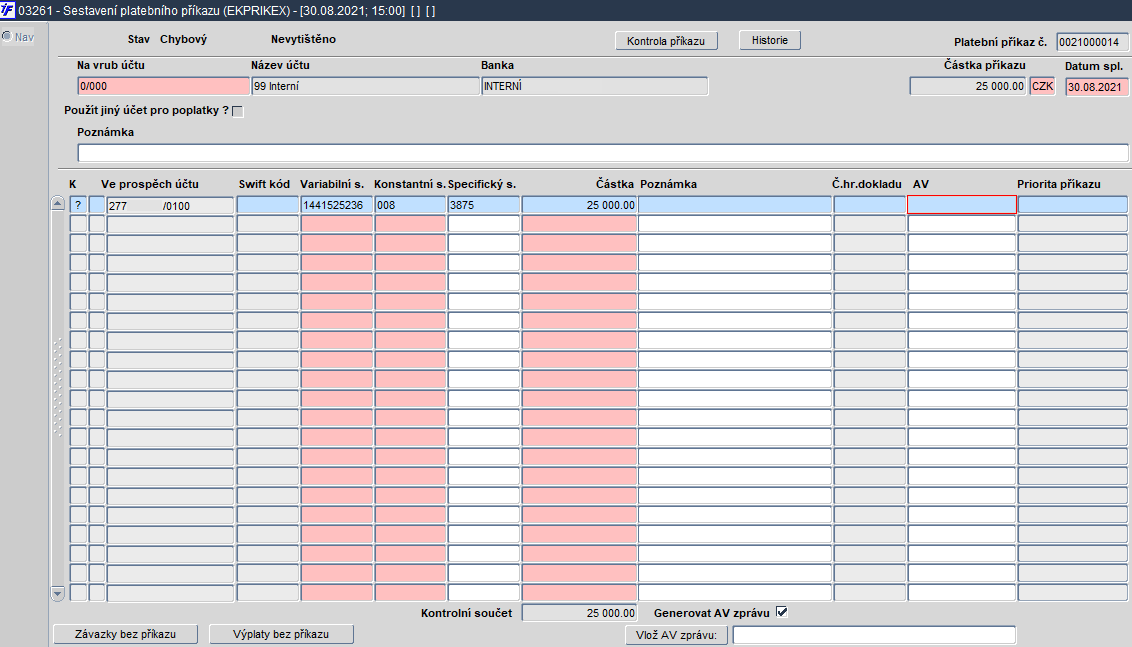Screen dimensions: 1132x647
Task: Click the Stav value Chybový
Action: tap(183, 39)
